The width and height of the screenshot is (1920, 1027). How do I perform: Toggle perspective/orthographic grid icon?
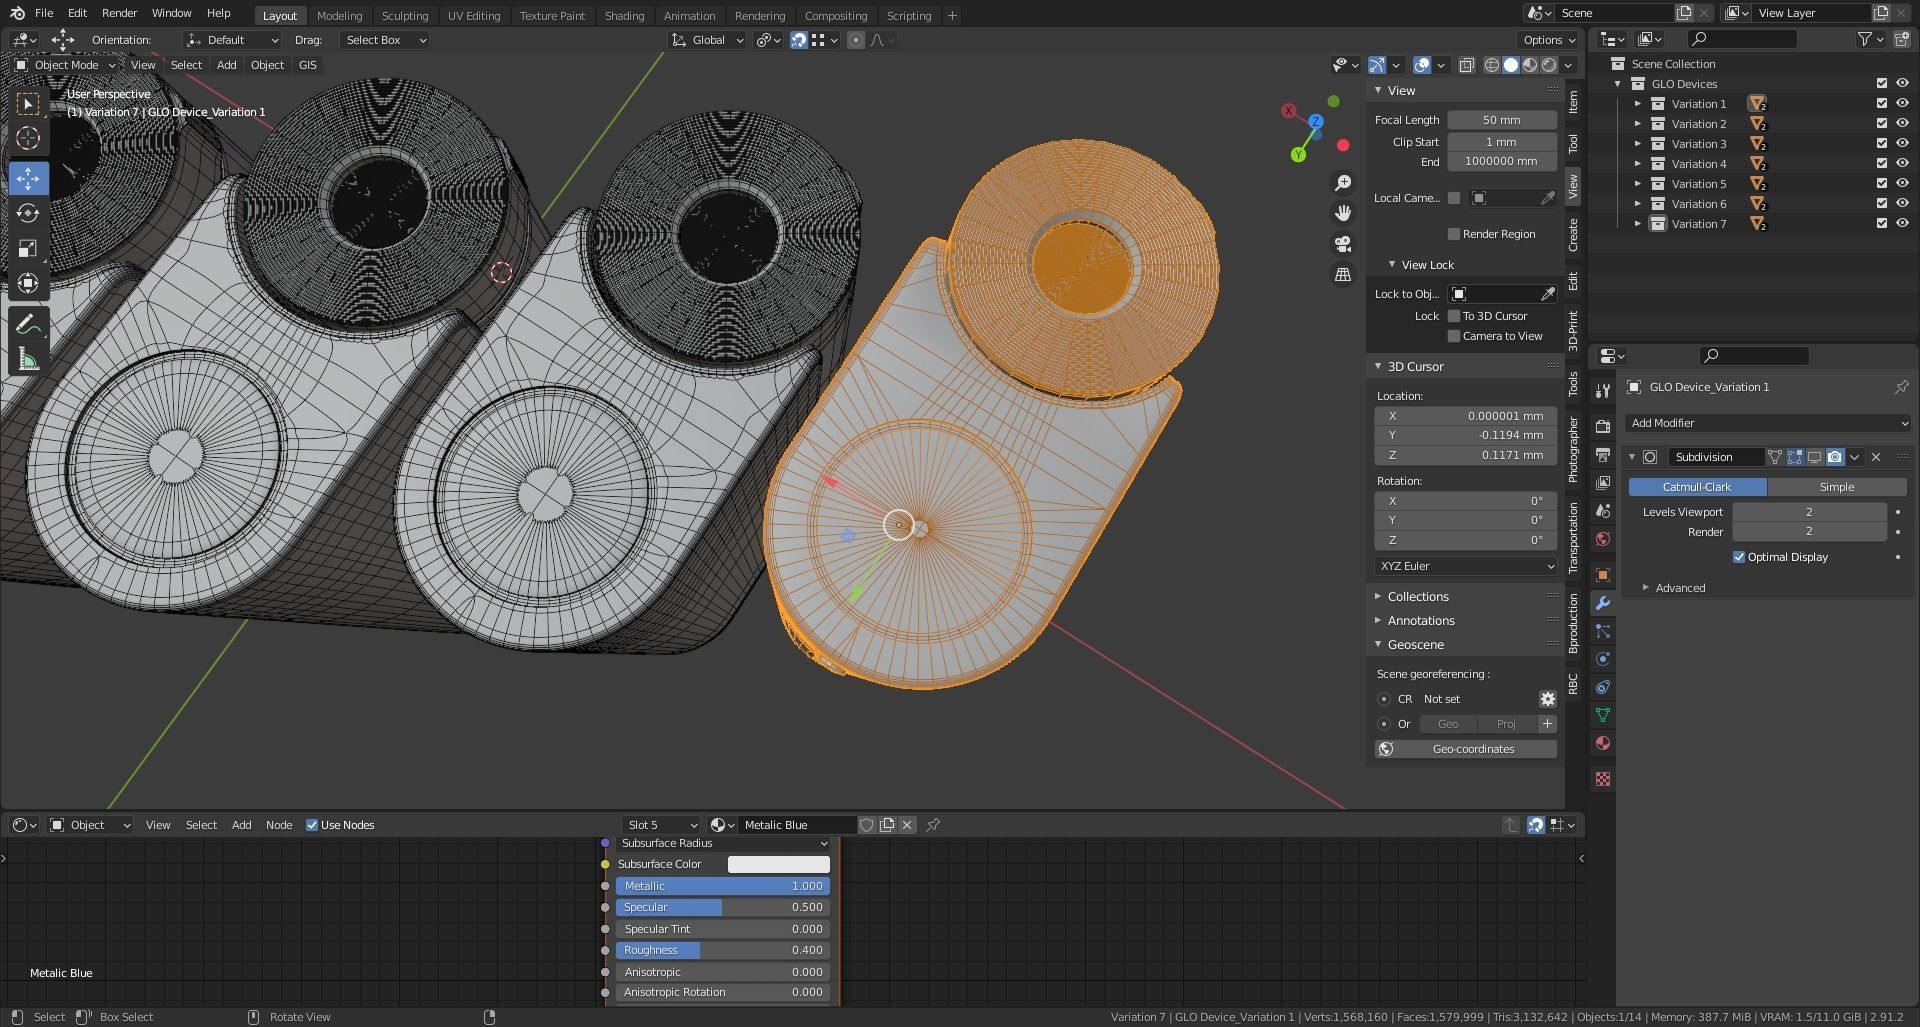(x=1343, y=275)
